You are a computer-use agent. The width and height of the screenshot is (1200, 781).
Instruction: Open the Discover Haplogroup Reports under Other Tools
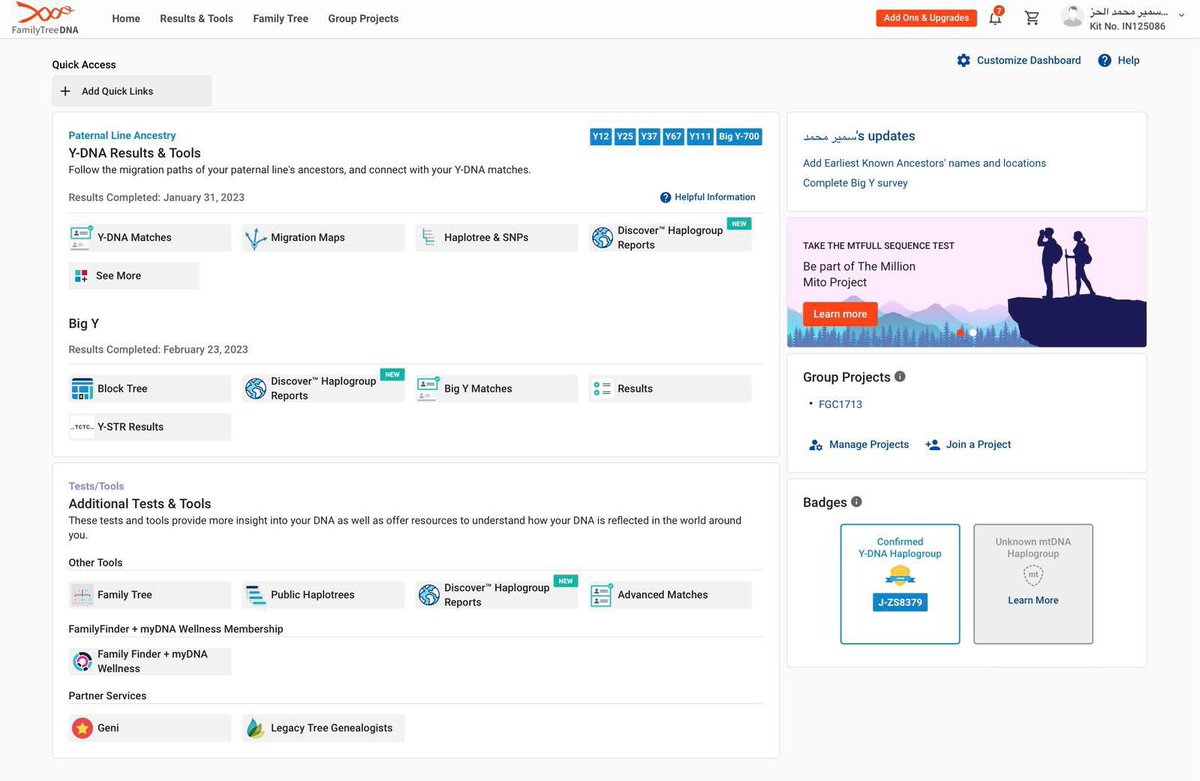point(497,595)
